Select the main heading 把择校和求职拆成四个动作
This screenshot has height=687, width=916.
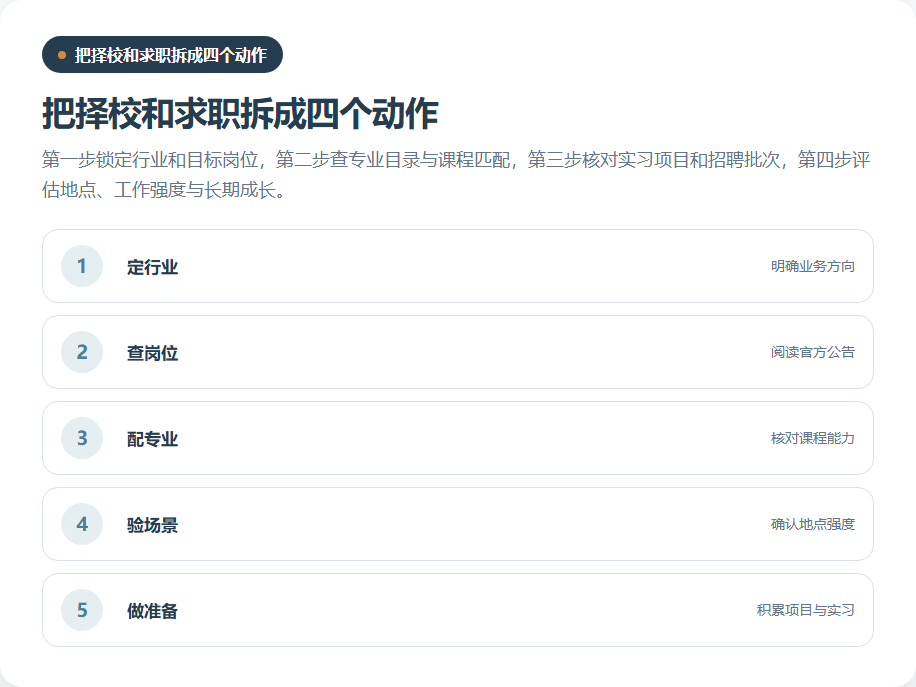coord(240,113)
